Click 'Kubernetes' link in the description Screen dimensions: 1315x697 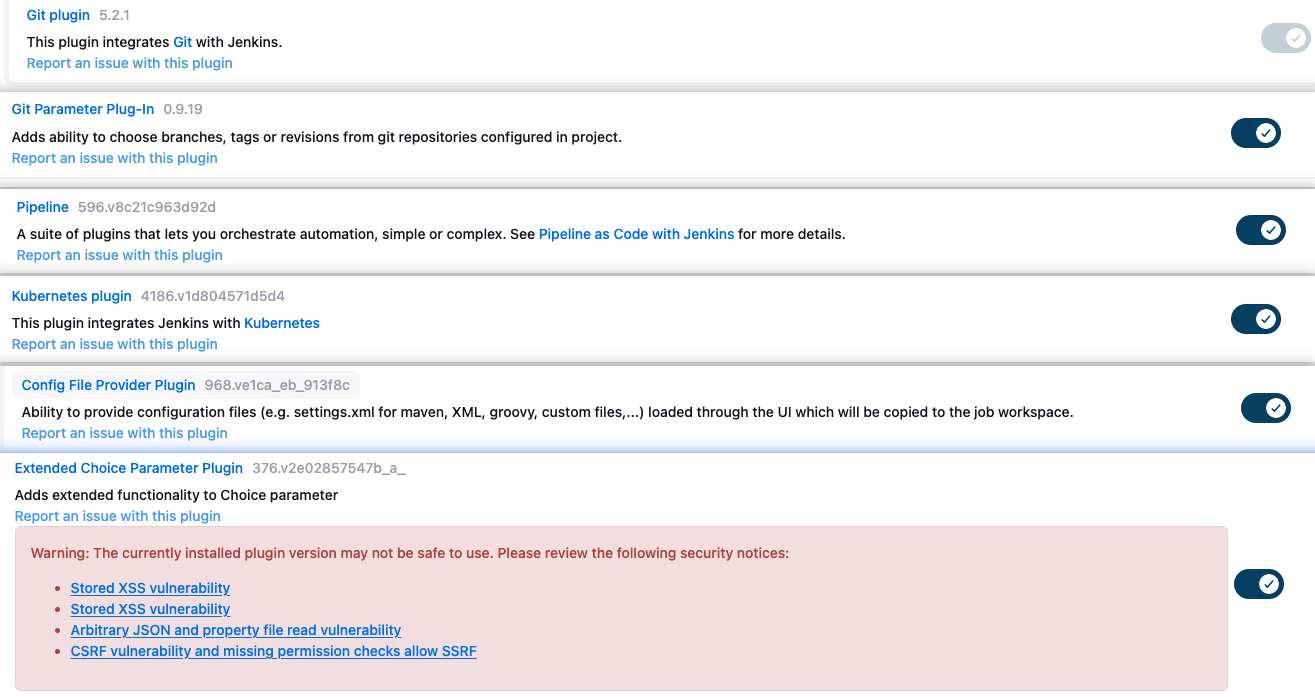coord(282,323)
